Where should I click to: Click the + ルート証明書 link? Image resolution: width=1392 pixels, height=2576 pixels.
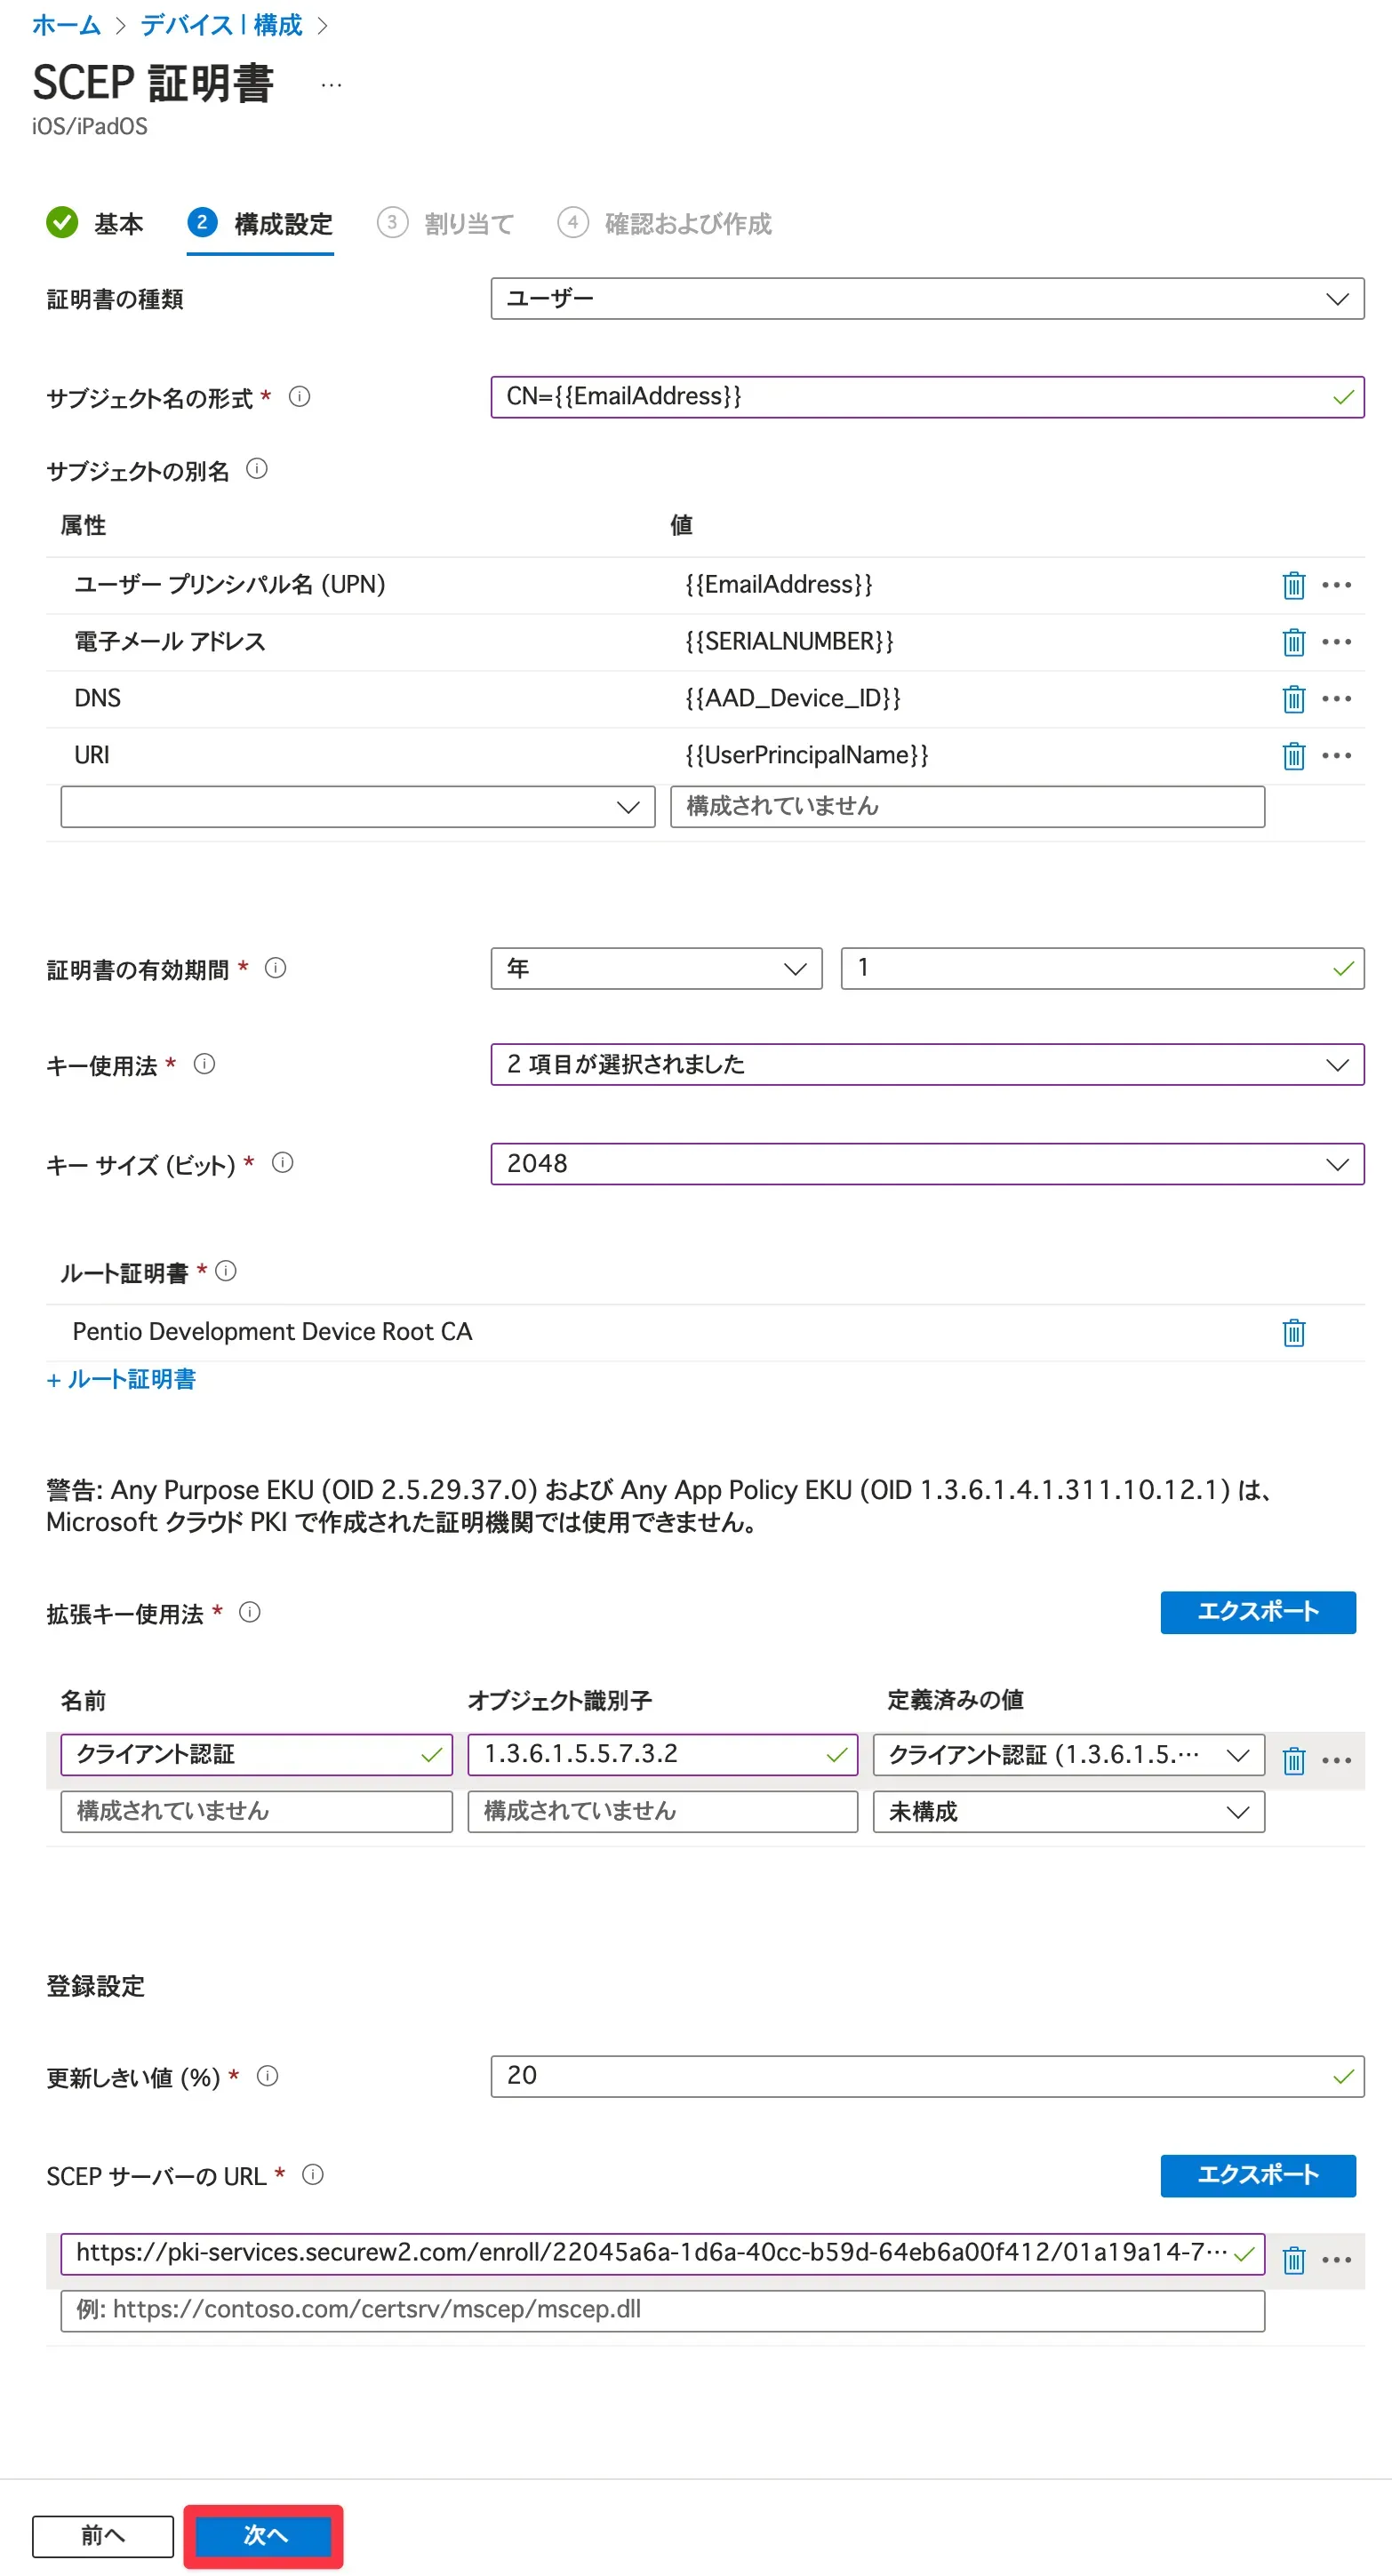click(x=121, y=1379)
